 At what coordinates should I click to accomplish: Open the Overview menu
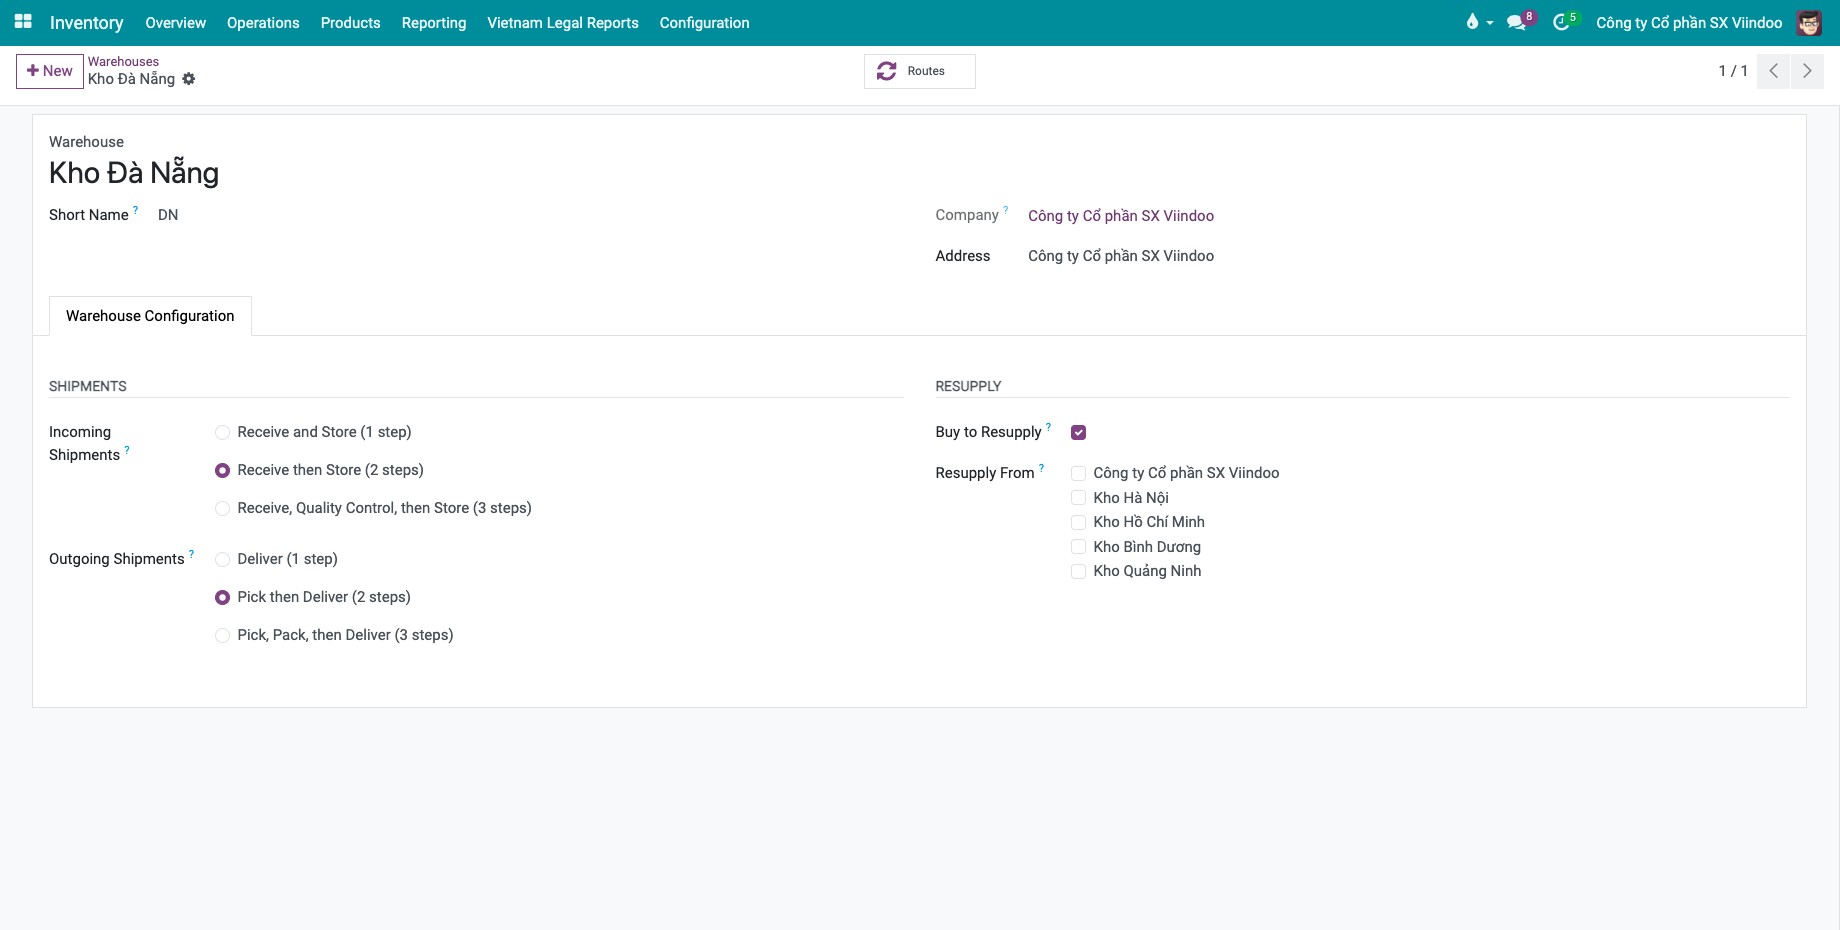click(x=175, y=22)
